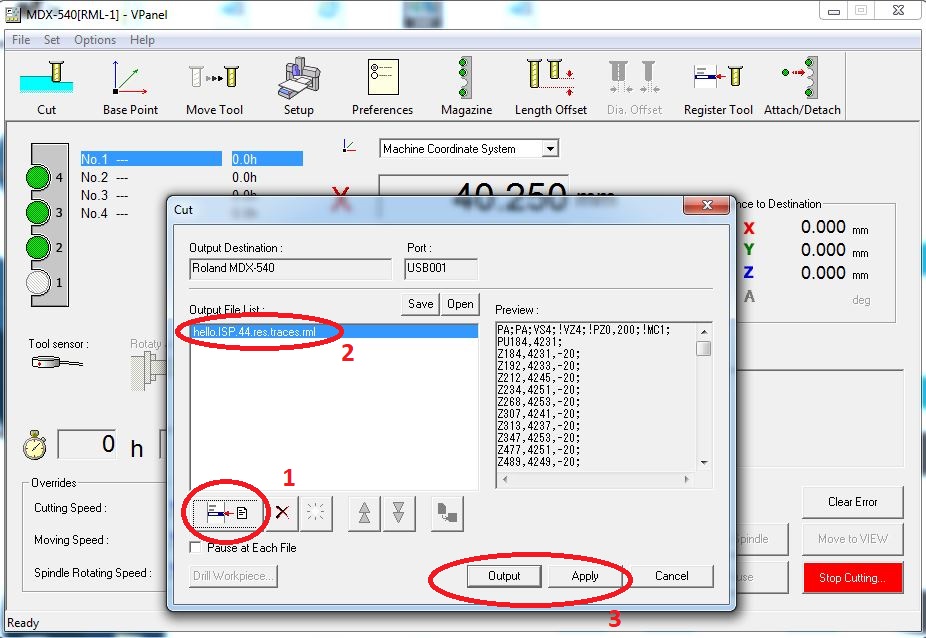Click the cutting hours field showing 0
Screen dimensions: 926x638
(87, 444)
